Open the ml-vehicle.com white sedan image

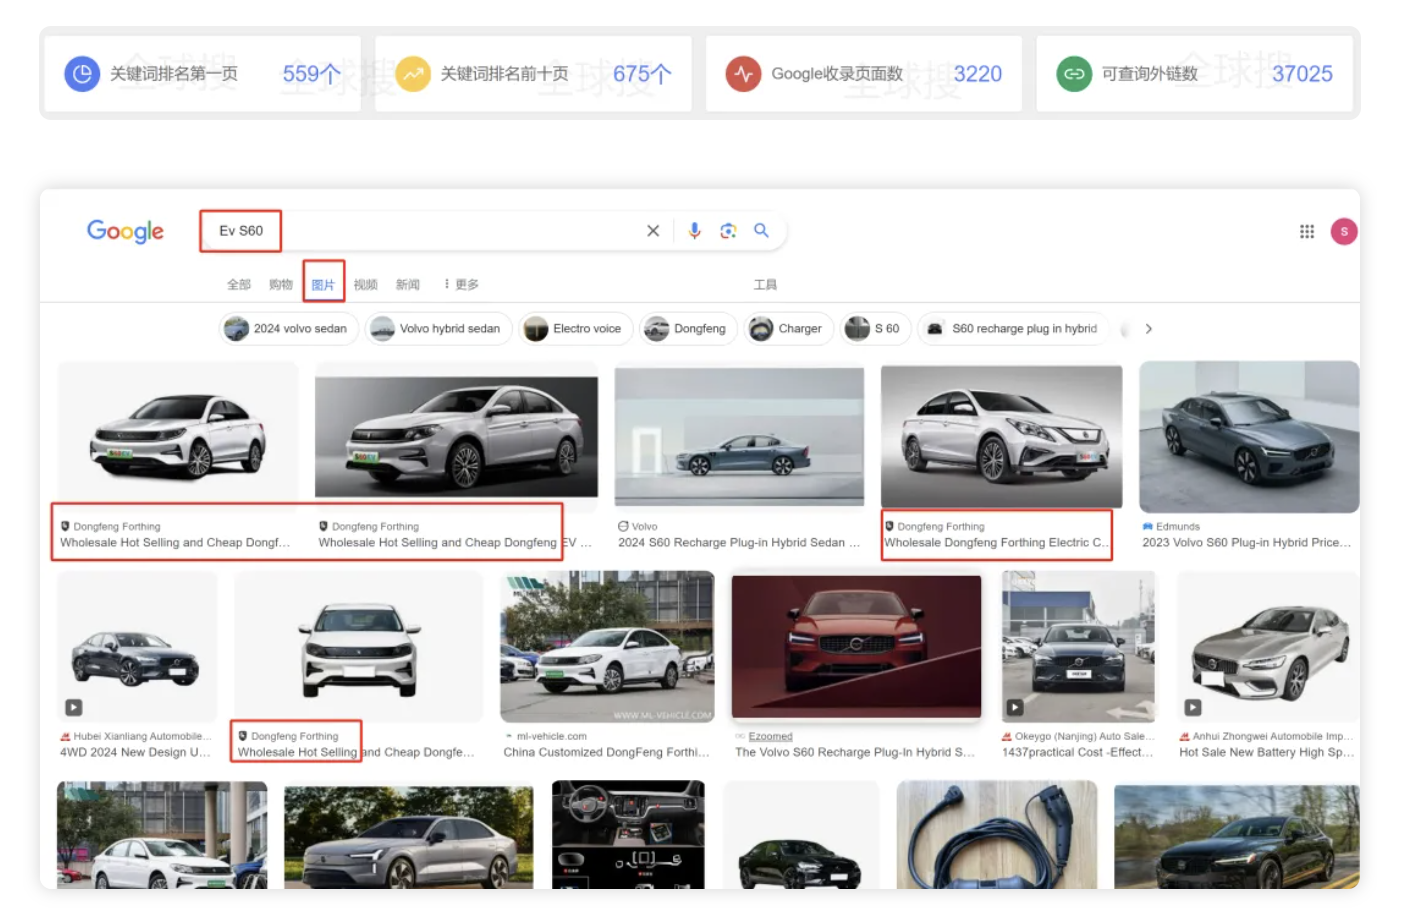pyautogui.click(x=607, y=647)
